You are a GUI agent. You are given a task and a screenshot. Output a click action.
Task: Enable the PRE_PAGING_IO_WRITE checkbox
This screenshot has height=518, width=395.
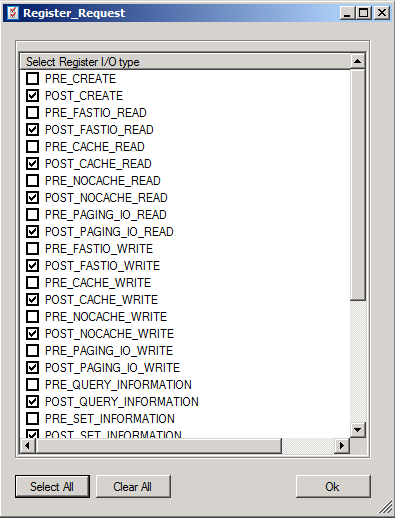pyautogui.click(x=32, y=351)
